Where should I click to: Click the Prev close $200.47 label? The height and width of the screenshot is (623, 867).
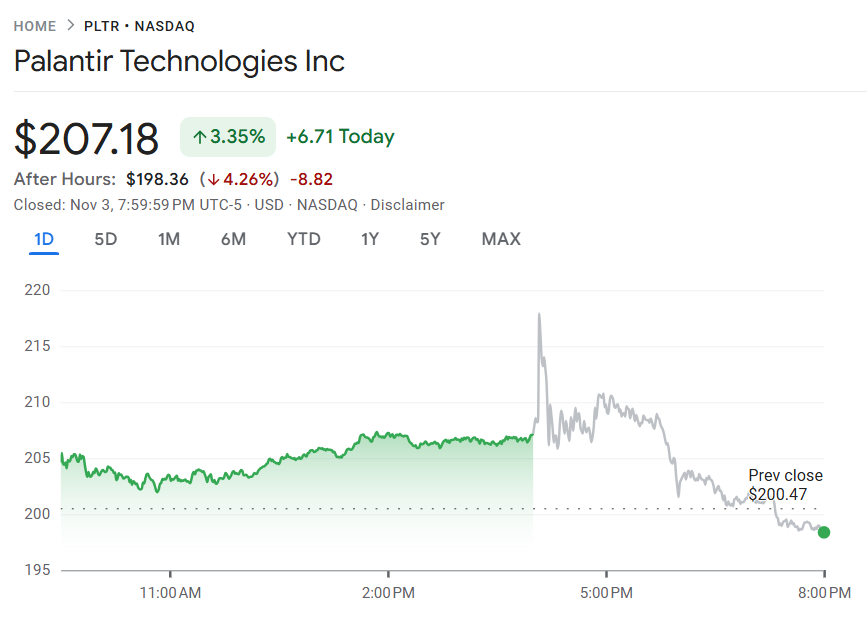(x=785, y=485)
